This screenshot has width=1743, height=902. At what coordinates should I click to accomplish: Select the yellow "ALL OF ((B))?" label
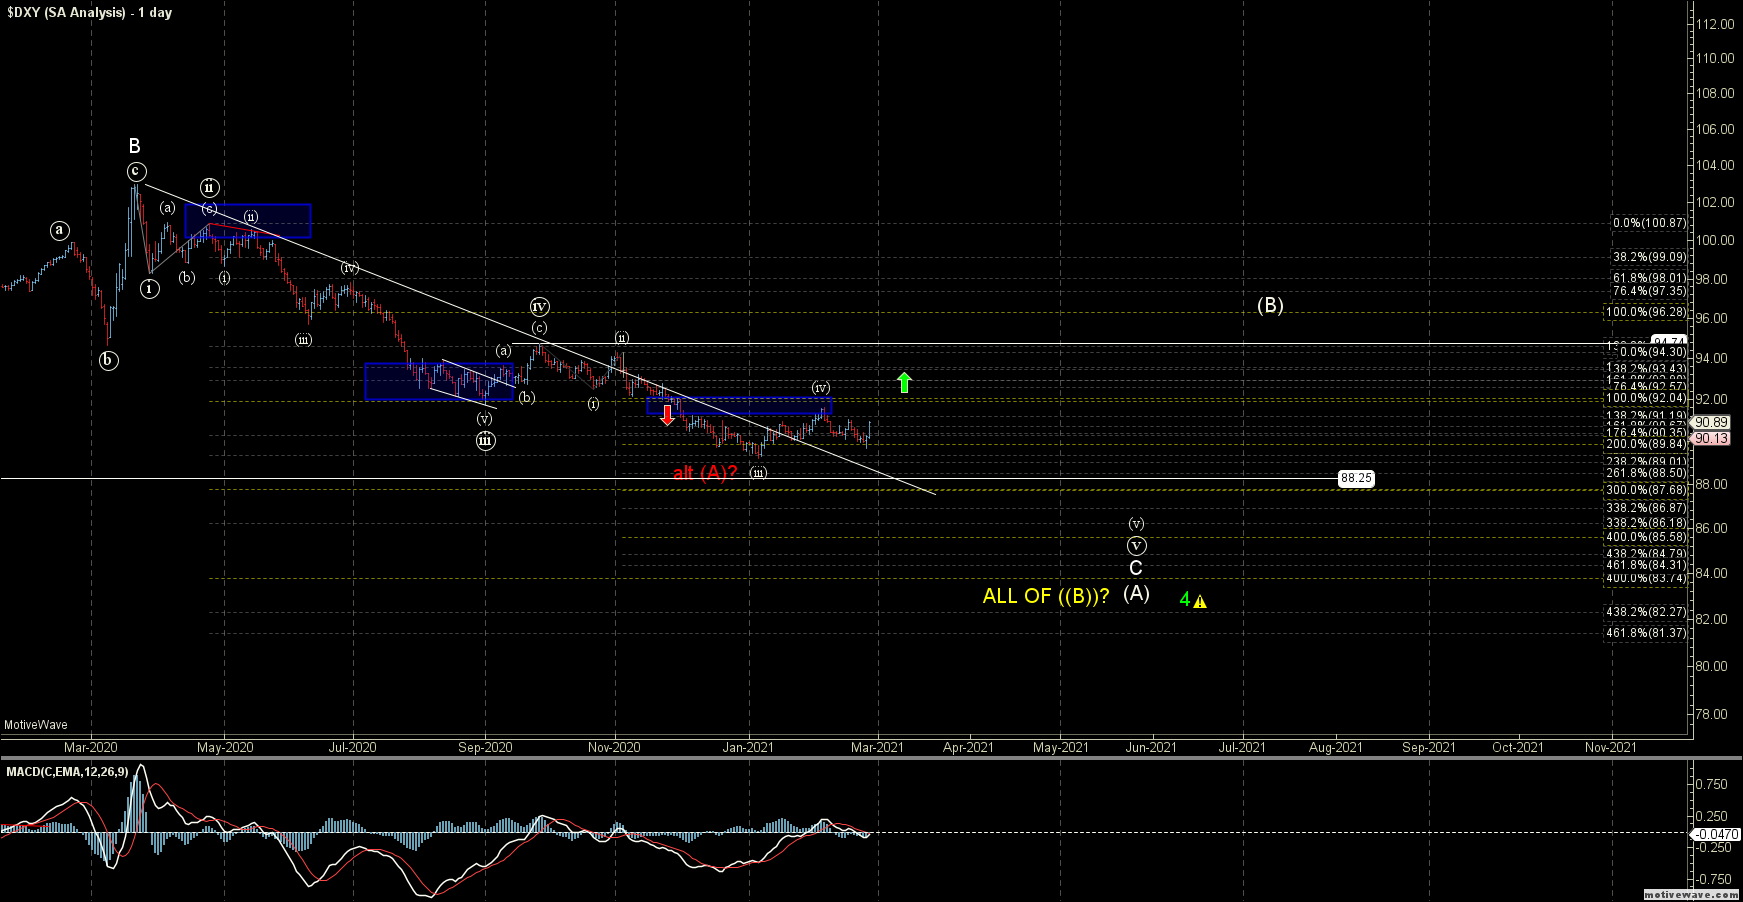click(1046, 596)
